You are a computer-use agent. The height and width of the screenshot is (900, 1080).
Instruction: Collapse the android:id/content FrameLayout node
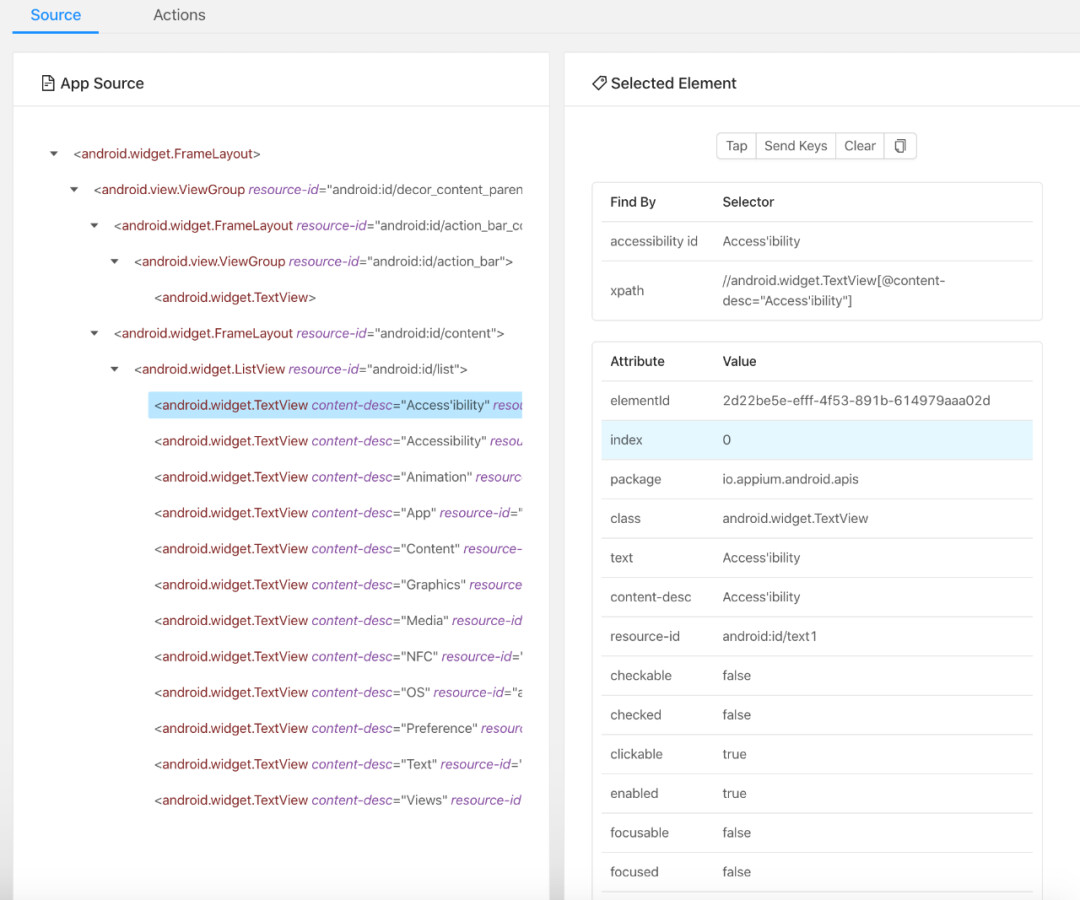(94, 334)
